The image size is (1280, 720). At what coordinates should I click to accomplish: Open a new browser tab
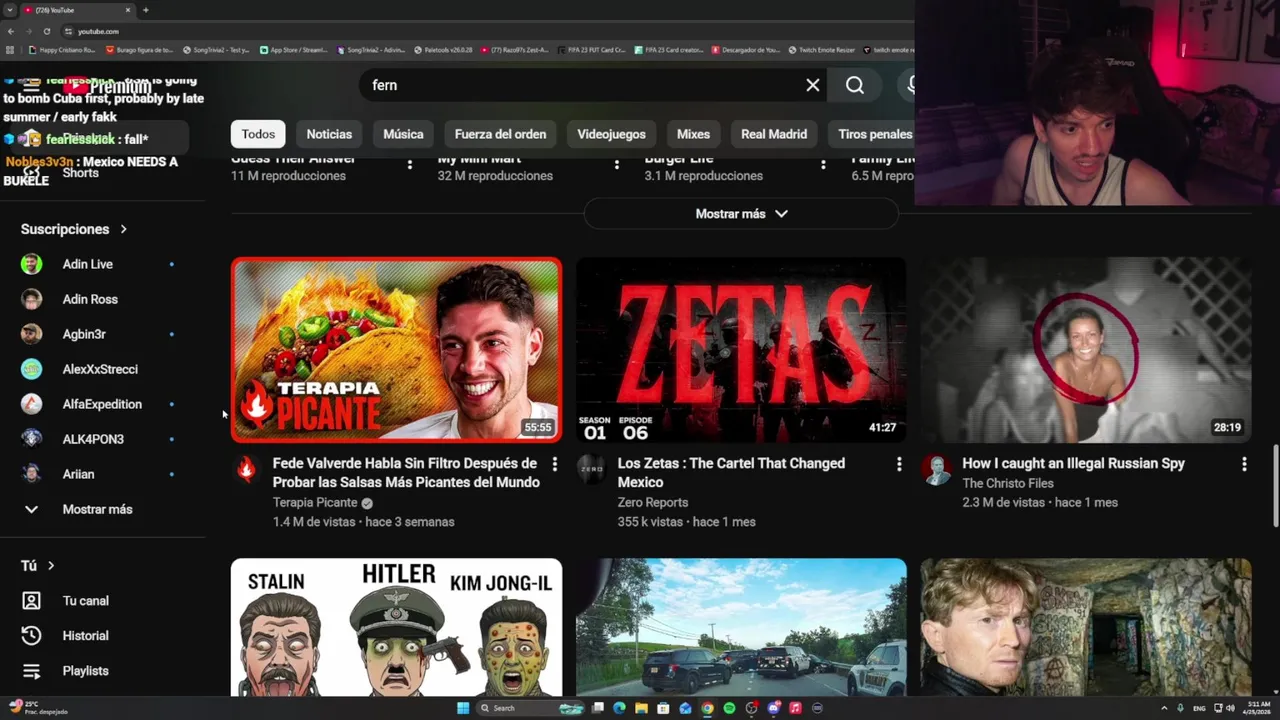click(146, 10)
